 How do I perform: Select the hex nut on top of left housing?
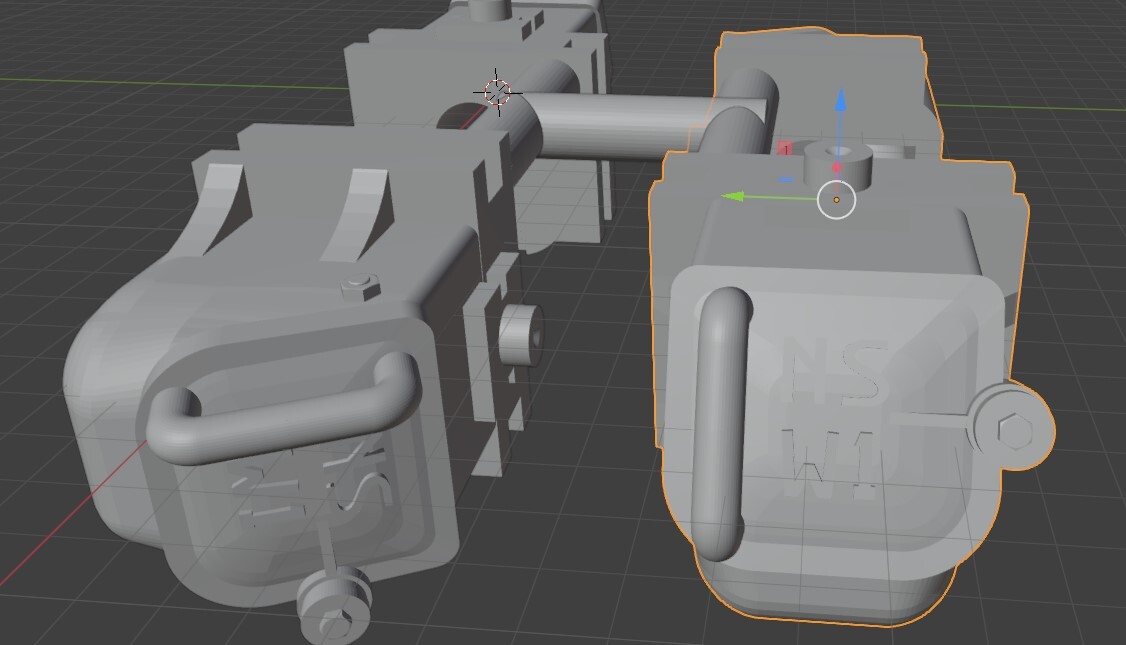pyautogui.click(x=360, y=286)
